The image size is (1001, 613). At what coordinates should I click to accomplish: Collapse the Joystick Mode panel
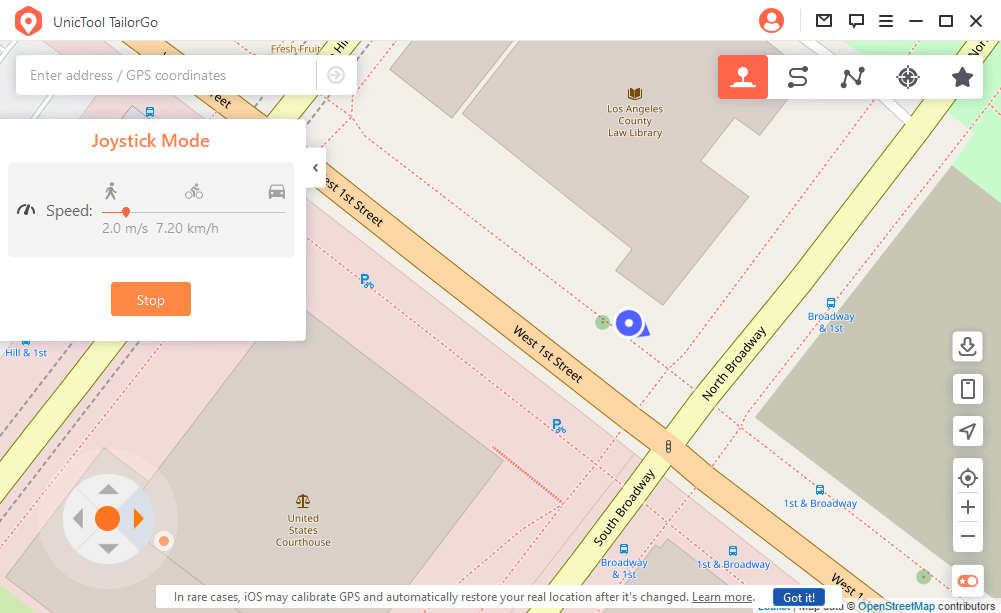(x=315, y=168)
